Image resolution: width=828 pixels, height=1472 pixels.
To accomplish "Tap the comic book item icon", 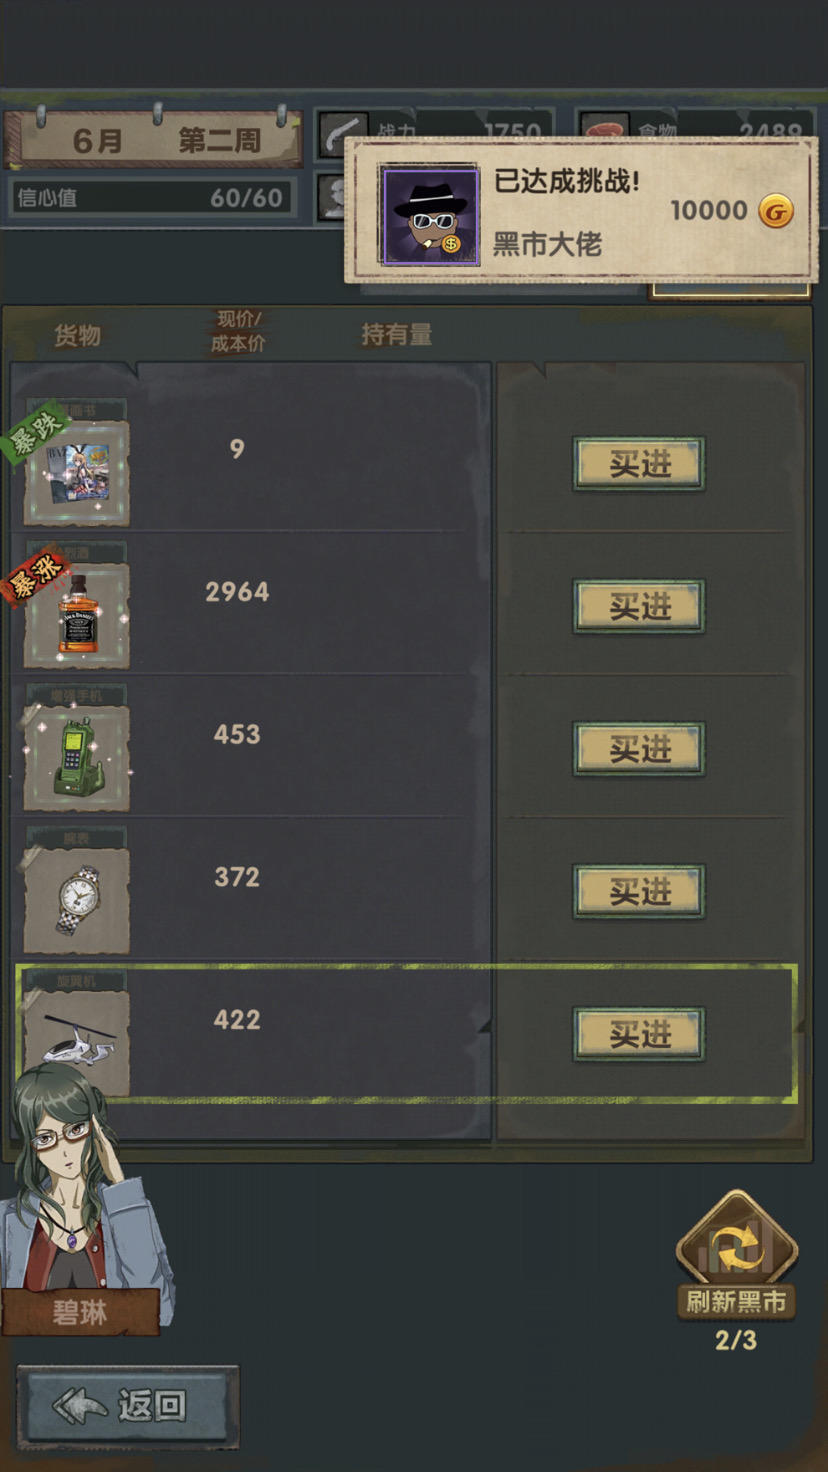I will coord(77,473).
